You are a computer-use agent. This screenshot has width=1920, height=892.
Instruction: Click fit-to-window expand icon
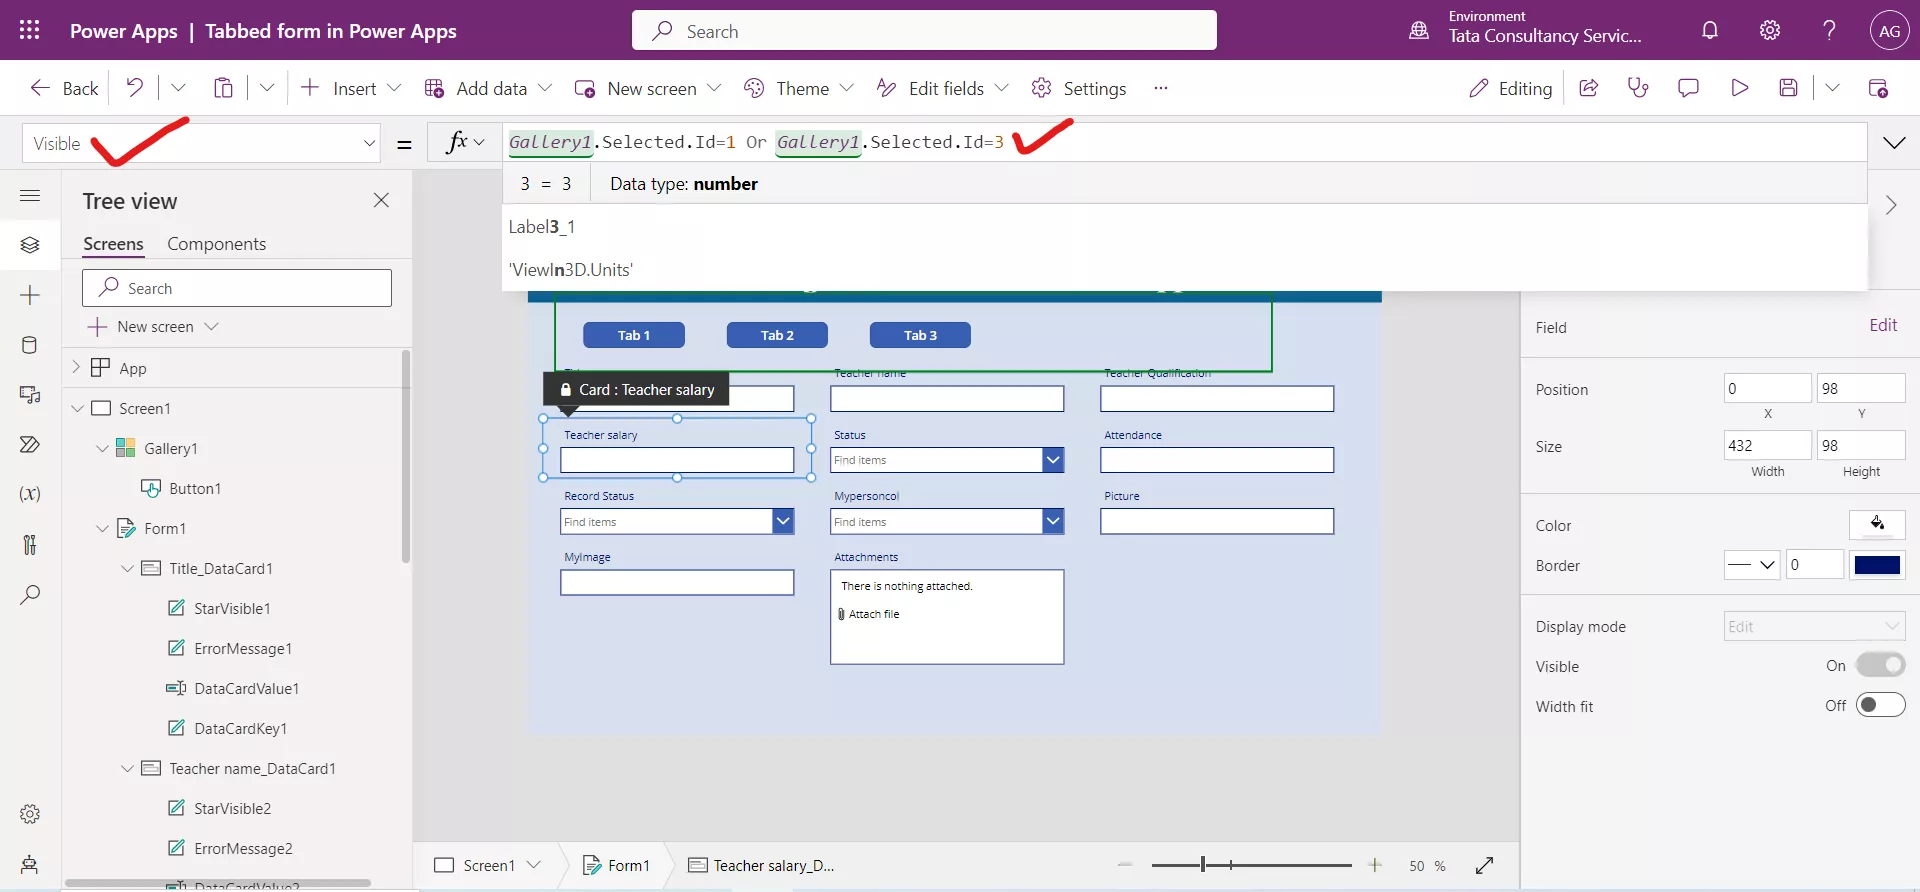(1485, 865)
